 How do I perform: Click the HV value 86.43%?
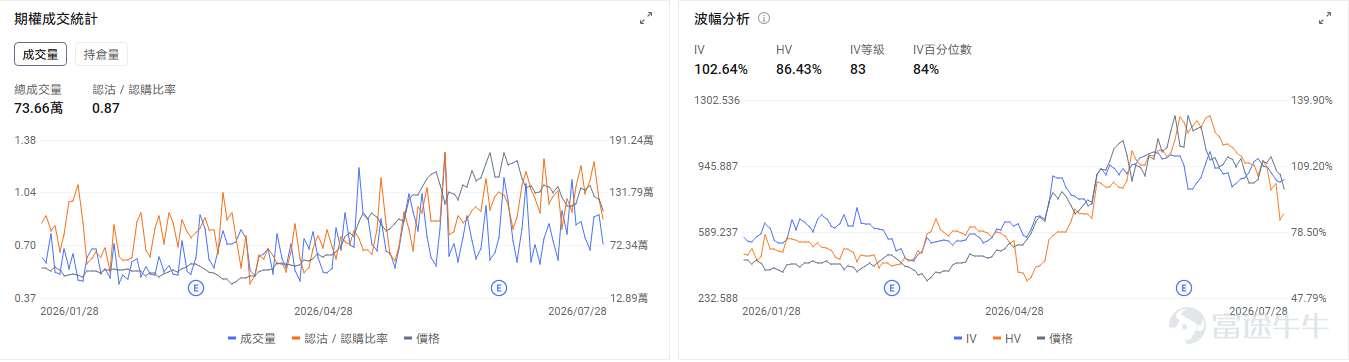798,69
